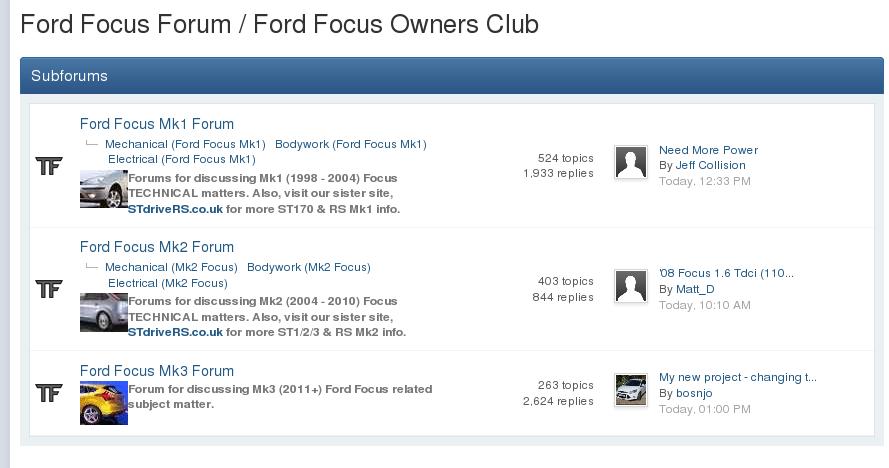Click the yellow car Mk3 forum thumbnail
Image resolution: width=889 pixels, height=468 pixels.
click(x=103, y=402)
